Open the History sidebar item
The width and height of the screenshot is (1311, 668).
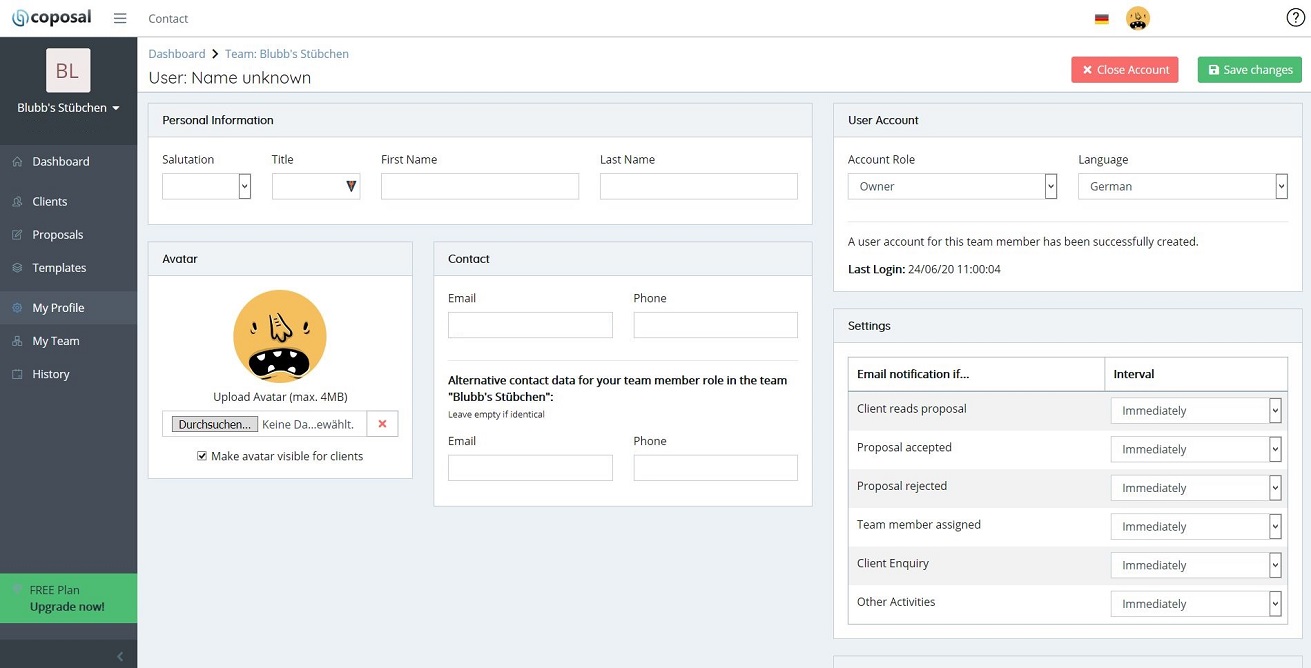click(x=51, y=374)
